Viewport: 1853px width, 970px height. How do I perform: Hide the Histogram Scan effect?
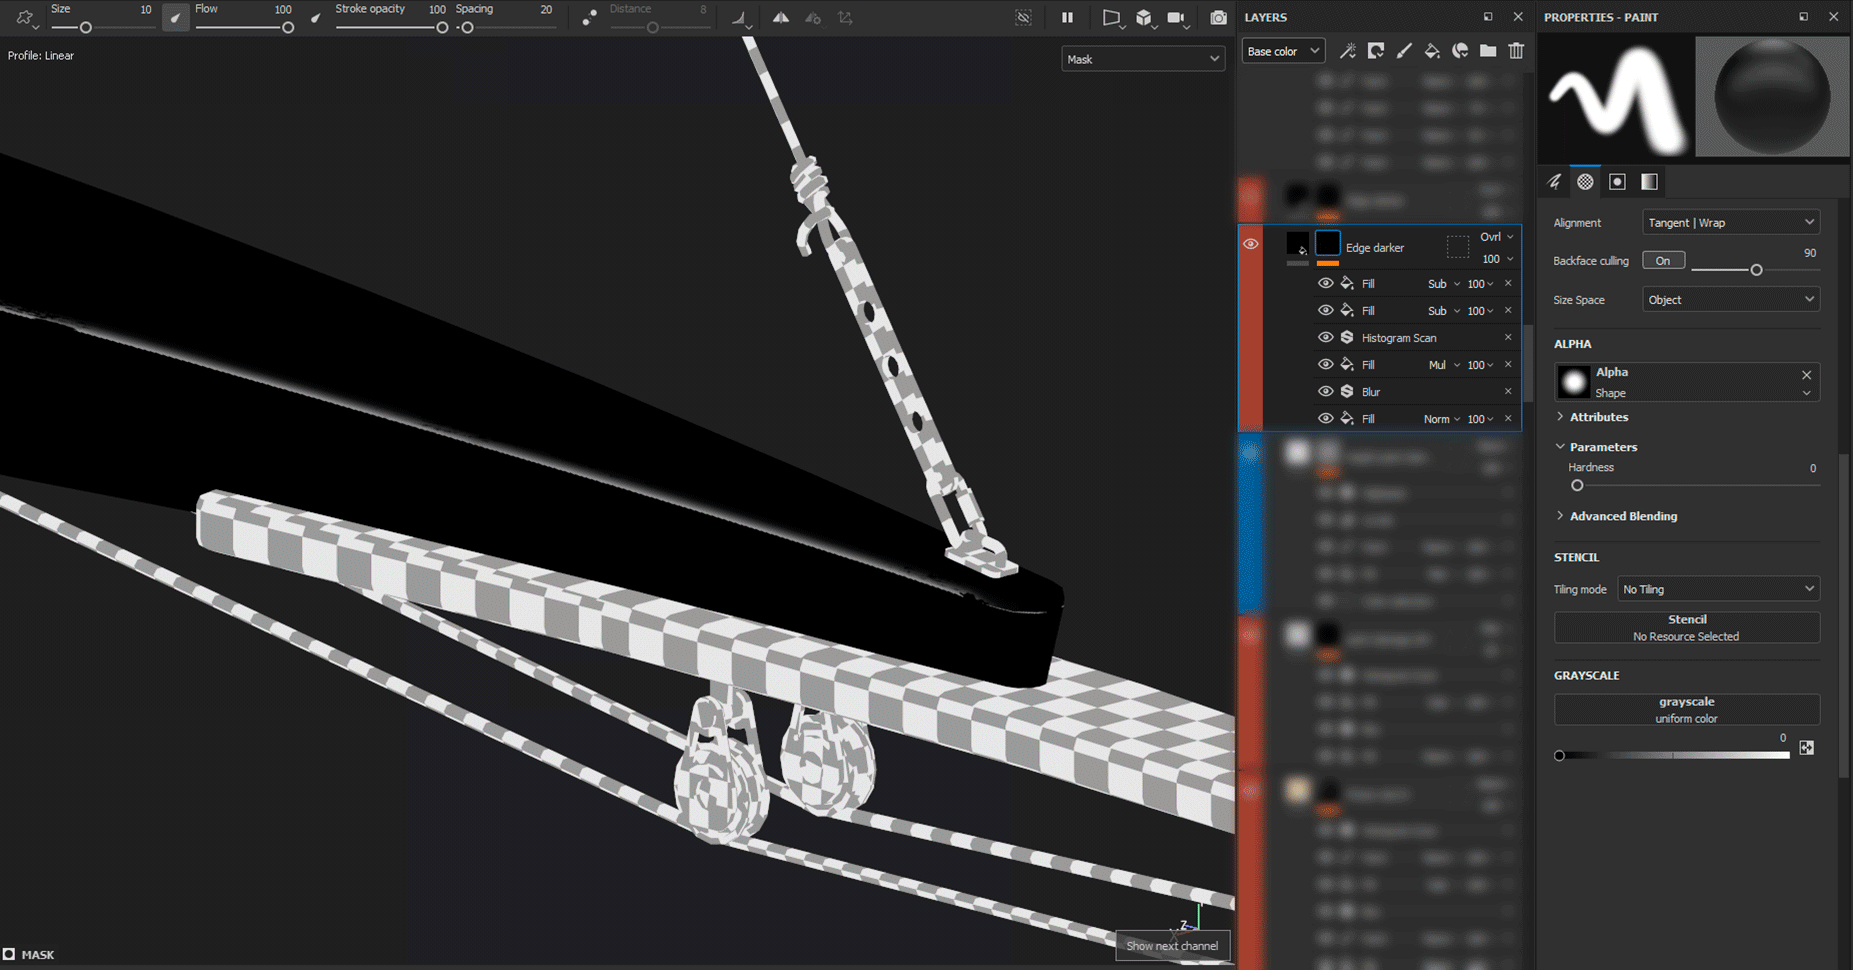click(1325, 338)
